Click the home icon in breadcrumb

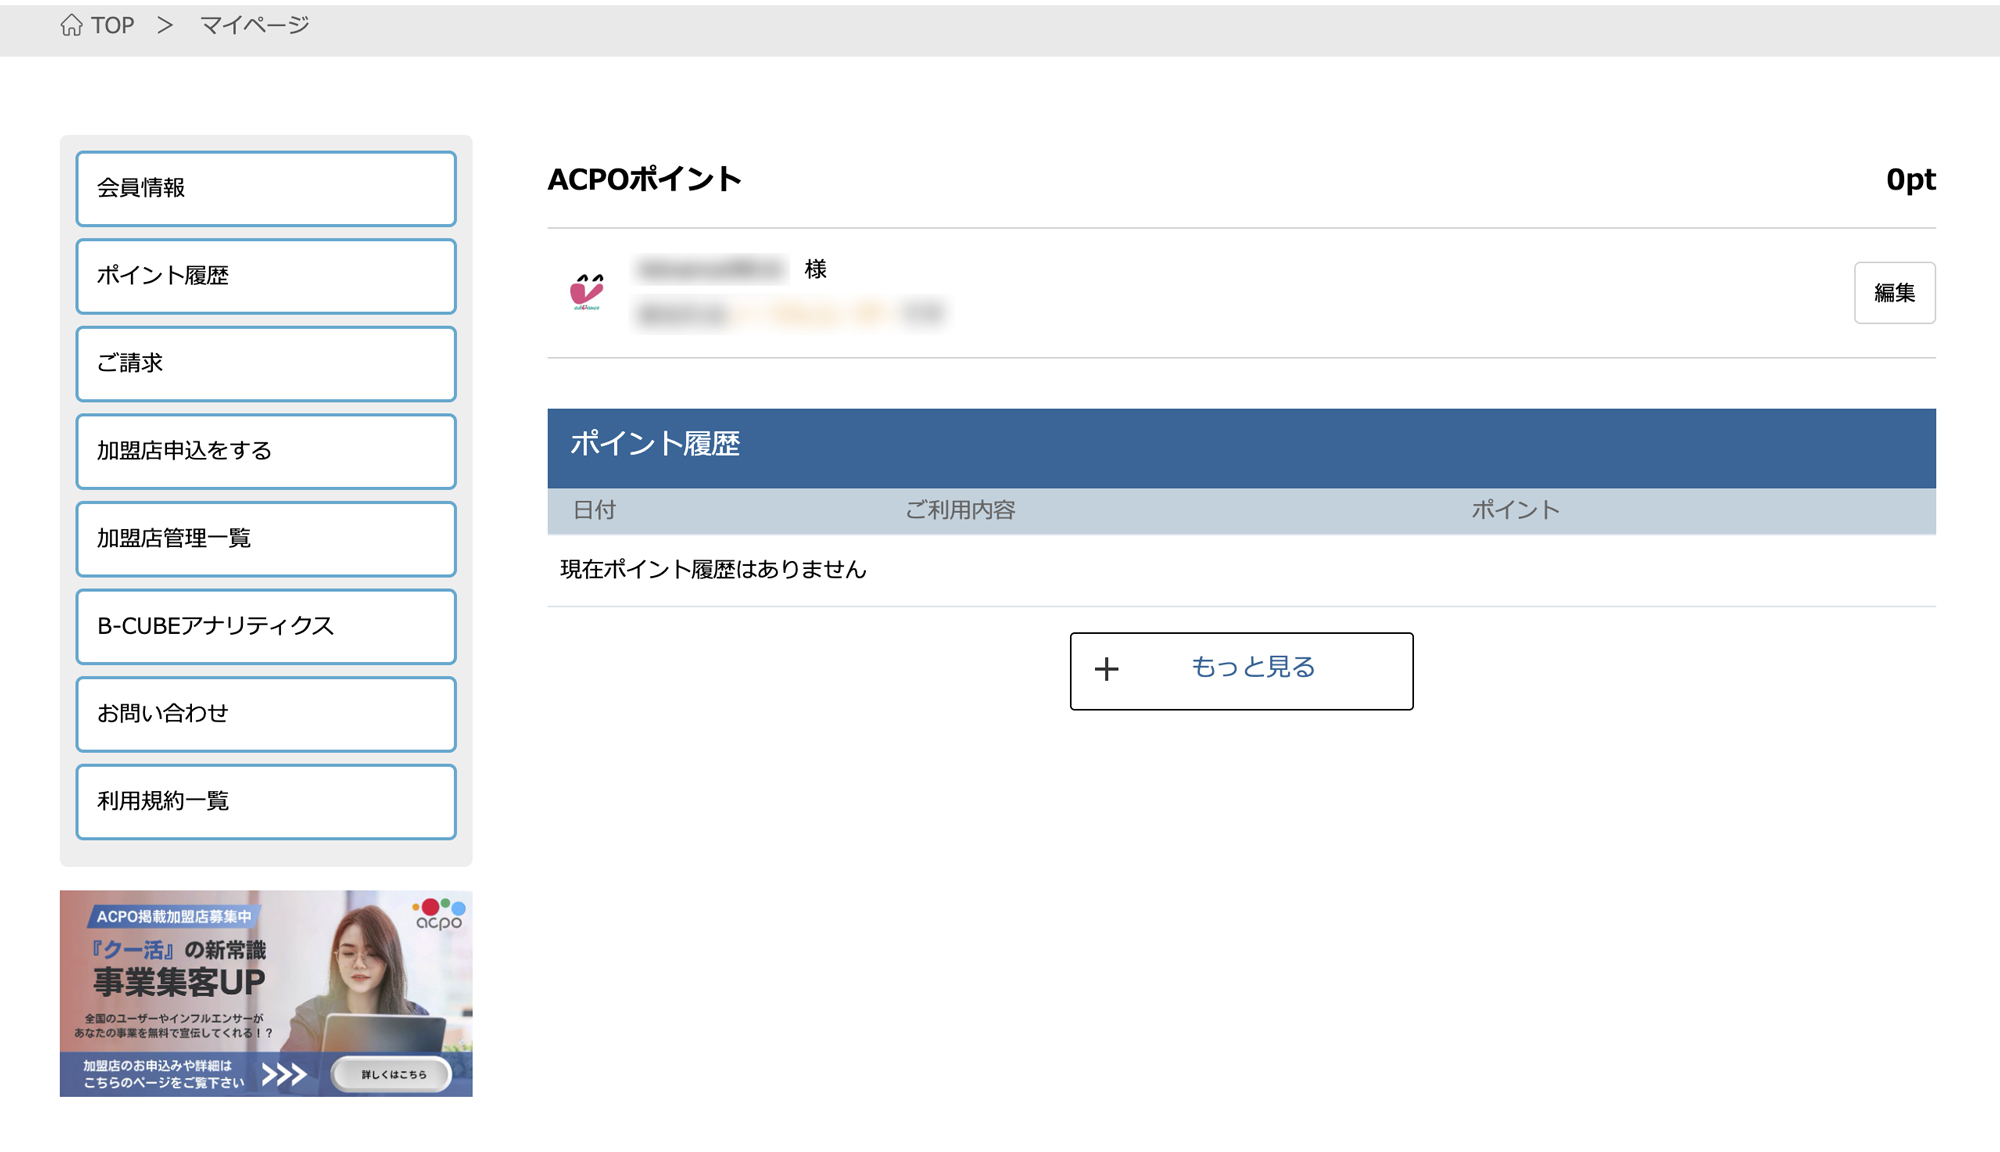(71, 25)
